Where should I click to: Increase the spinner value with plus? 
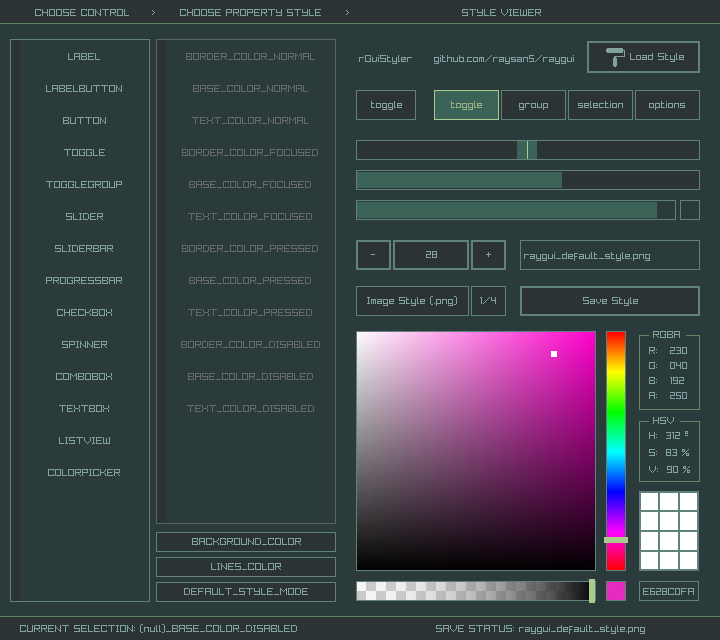click(x=488, y=255)
